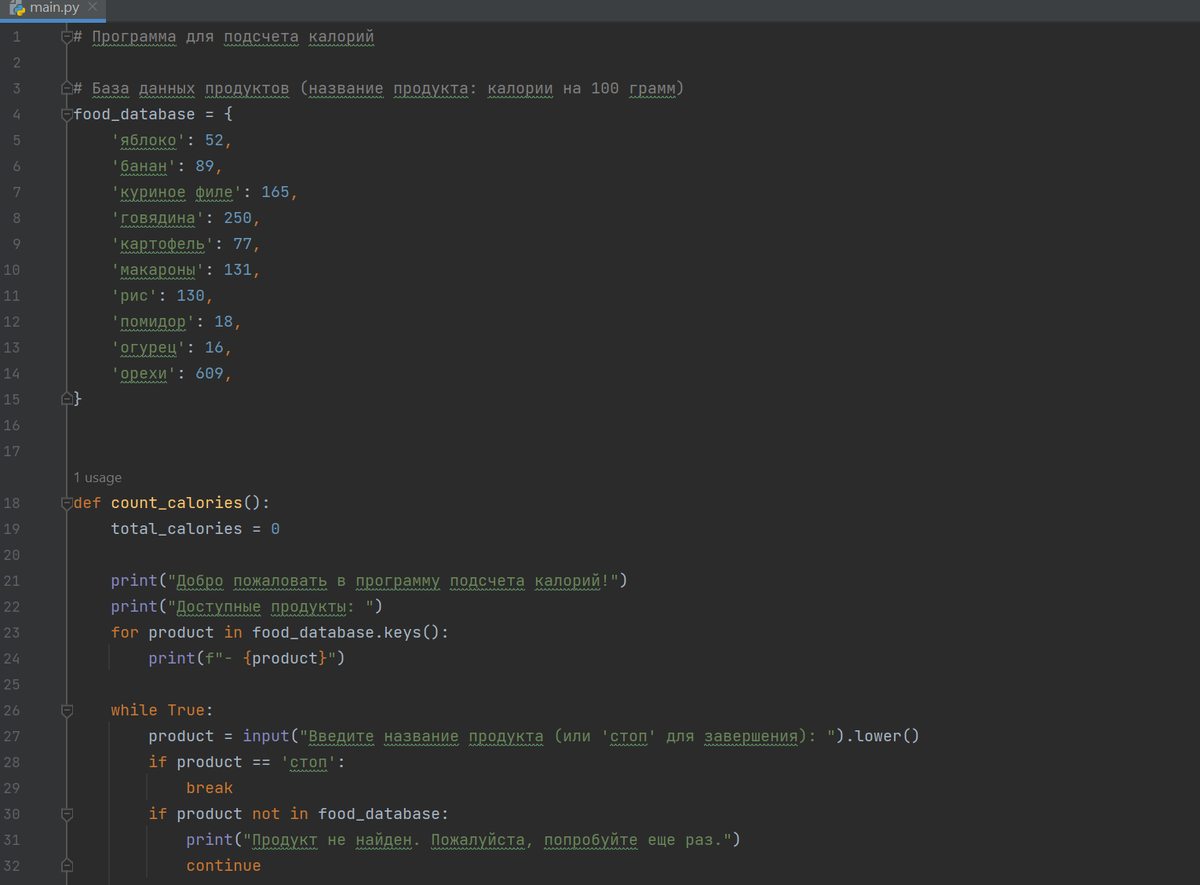Viewport: 1200px width, 885px height.
Task: Click the value 609 for орехи
Action: (x=210, y=374)
